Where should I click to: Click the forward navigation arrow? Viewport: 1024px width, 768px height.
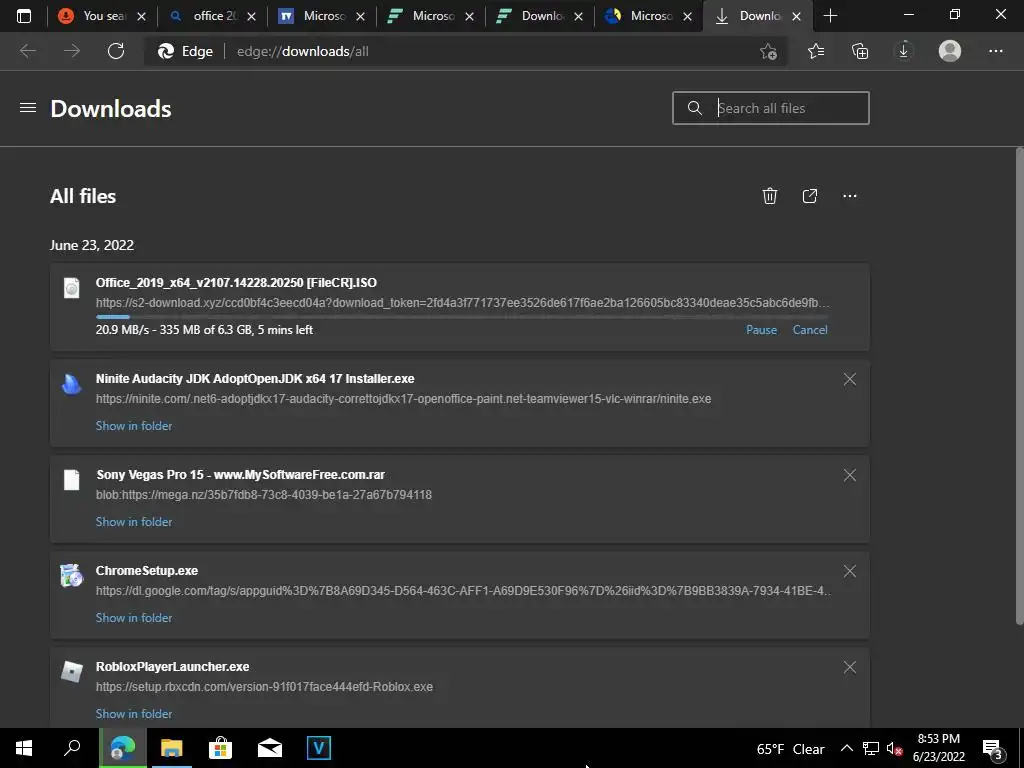[x=72, y=51]
